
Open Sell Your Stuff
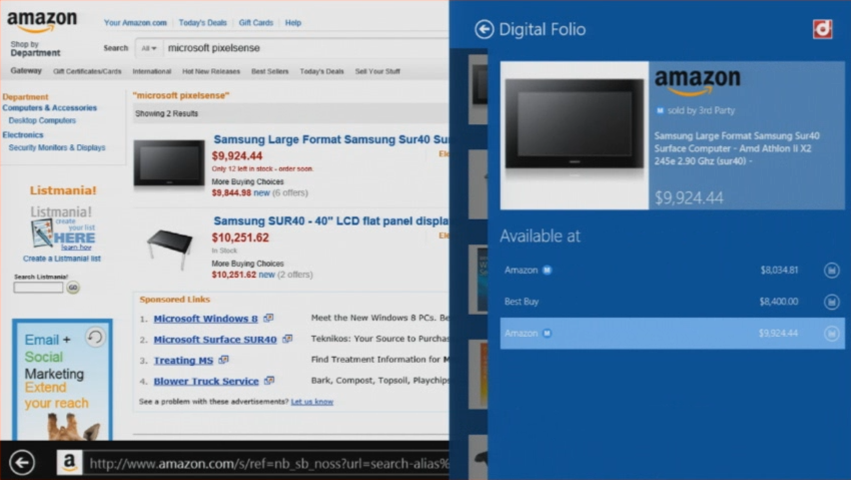[378, 71]
